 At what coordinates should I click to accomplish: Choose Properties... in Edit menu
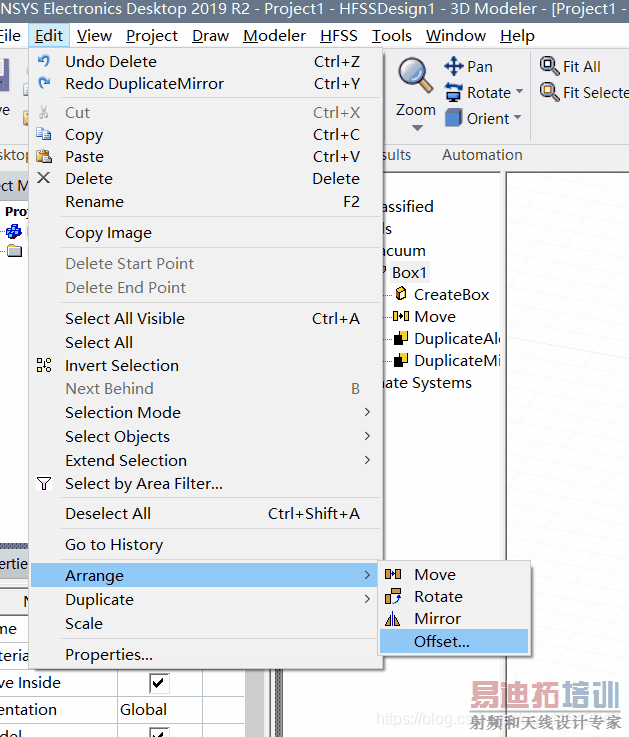click(206, 654)
